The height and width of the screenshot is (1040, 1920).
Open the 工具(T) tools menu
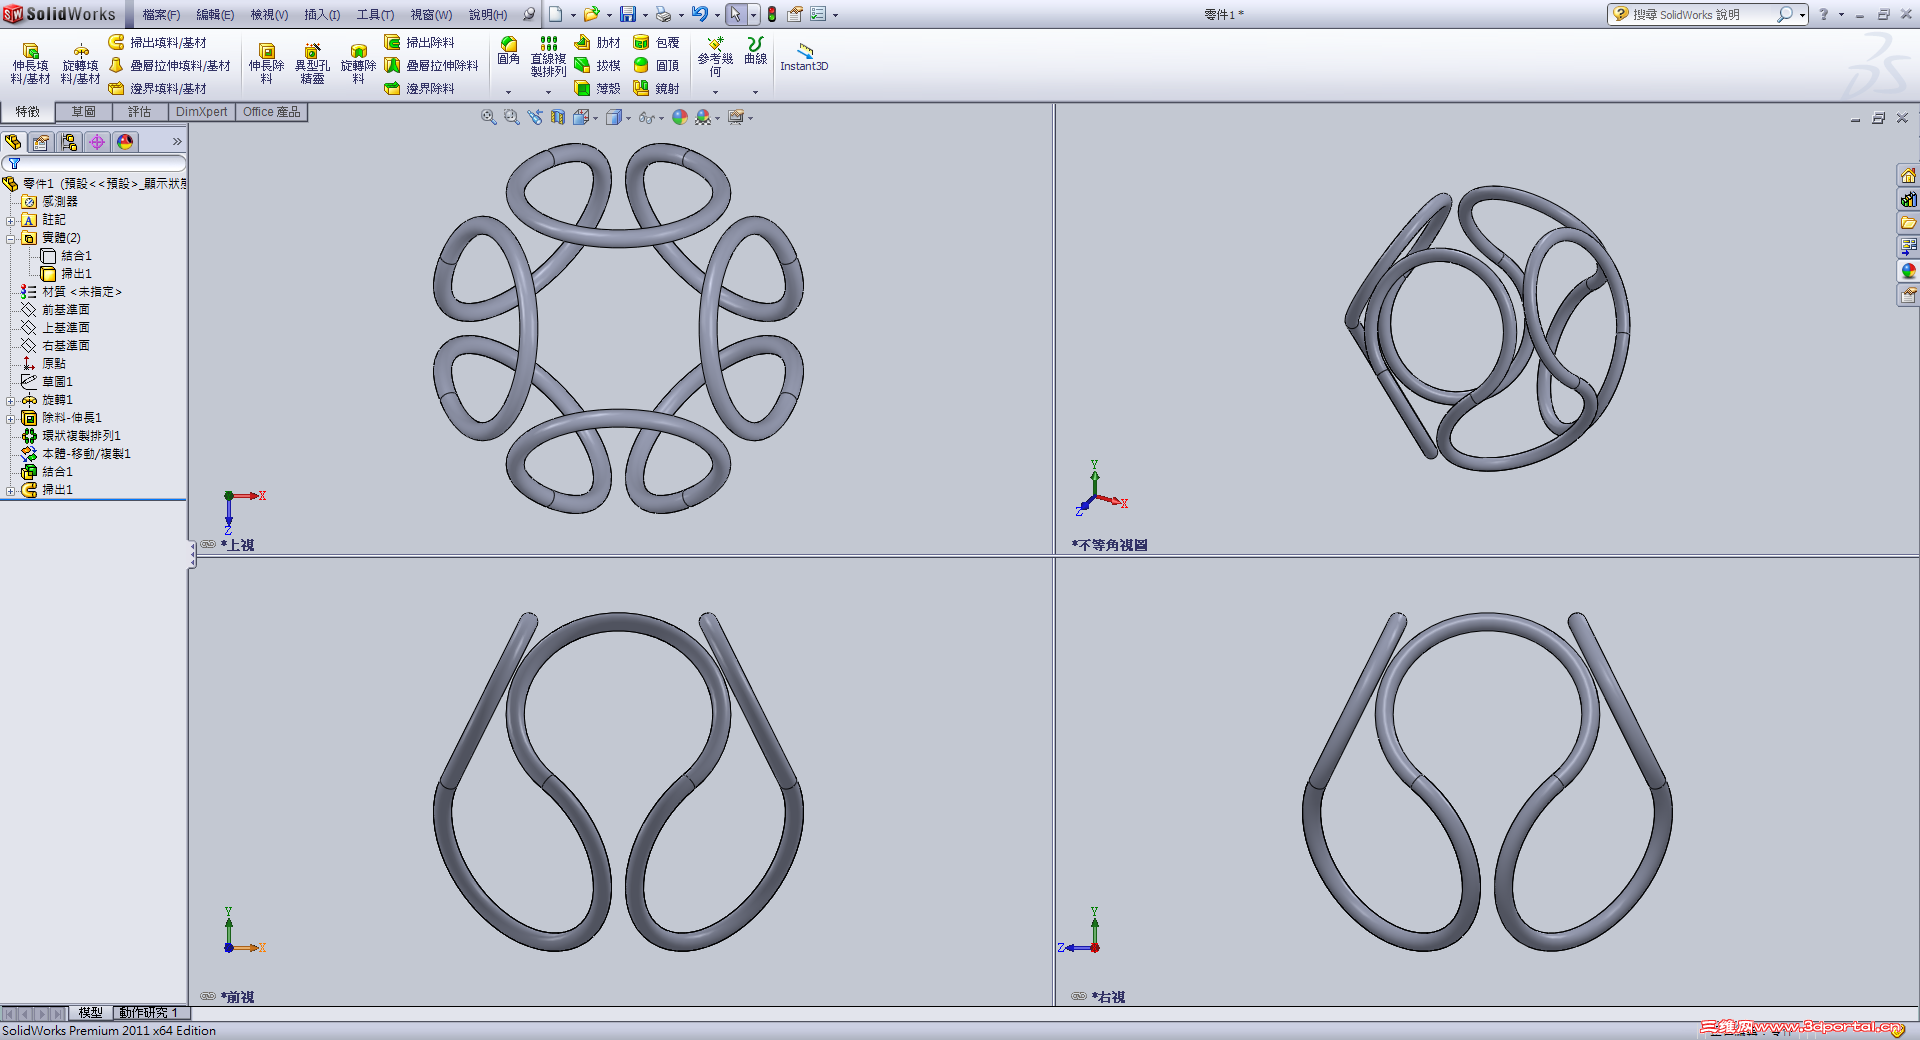375,15
